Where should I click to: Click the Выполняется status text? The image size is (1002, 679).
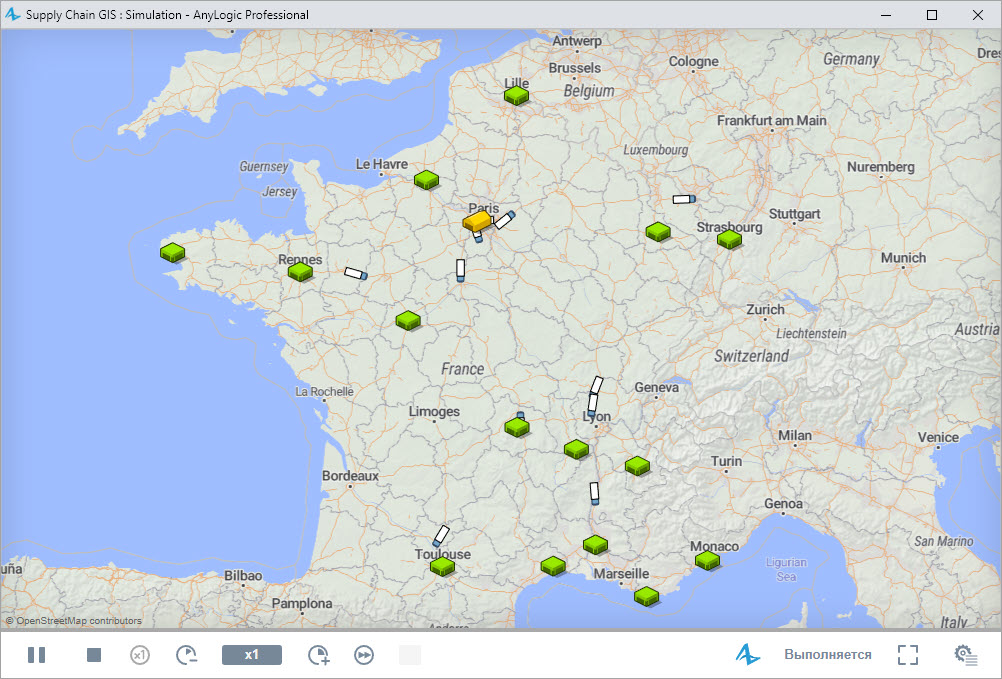tap(828, 655)
